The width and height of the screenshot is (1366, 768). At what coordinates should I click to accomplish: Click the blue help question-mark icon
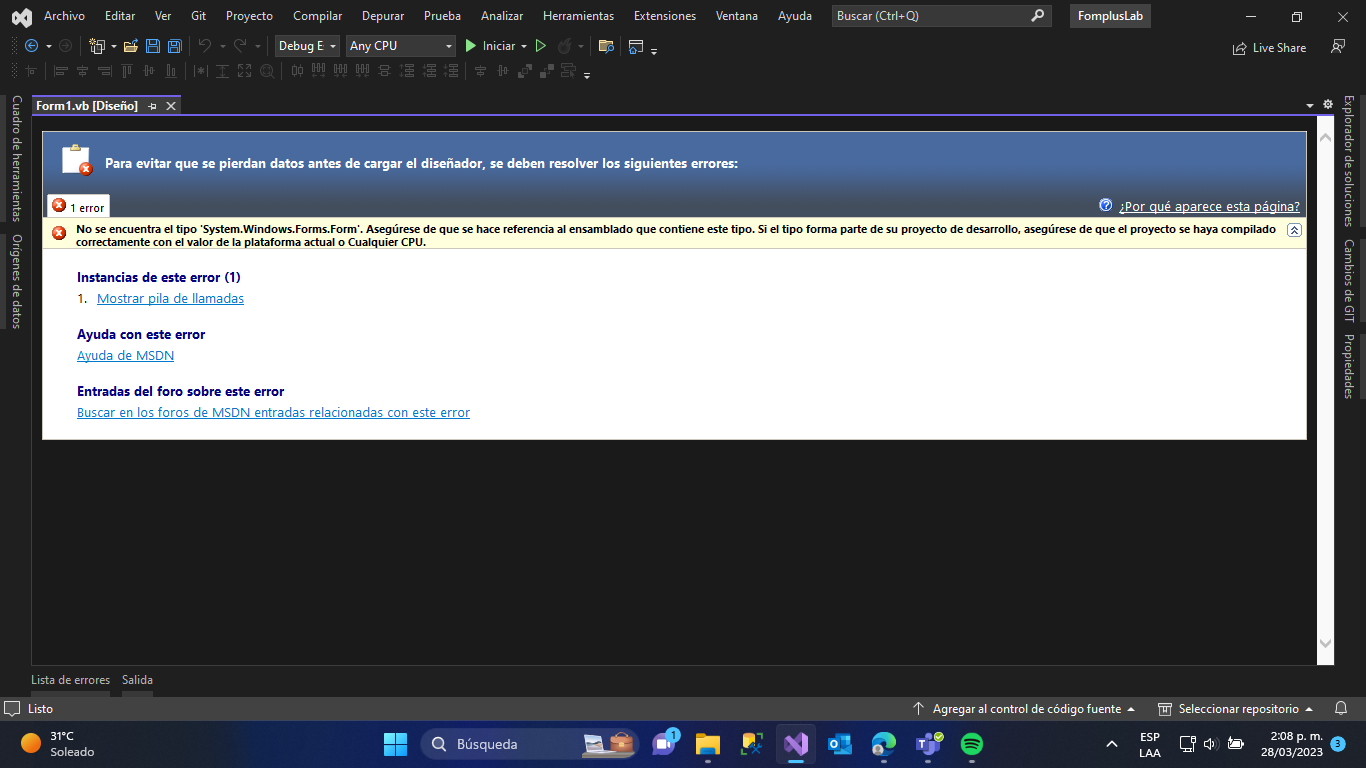(x=1105, y=205)
